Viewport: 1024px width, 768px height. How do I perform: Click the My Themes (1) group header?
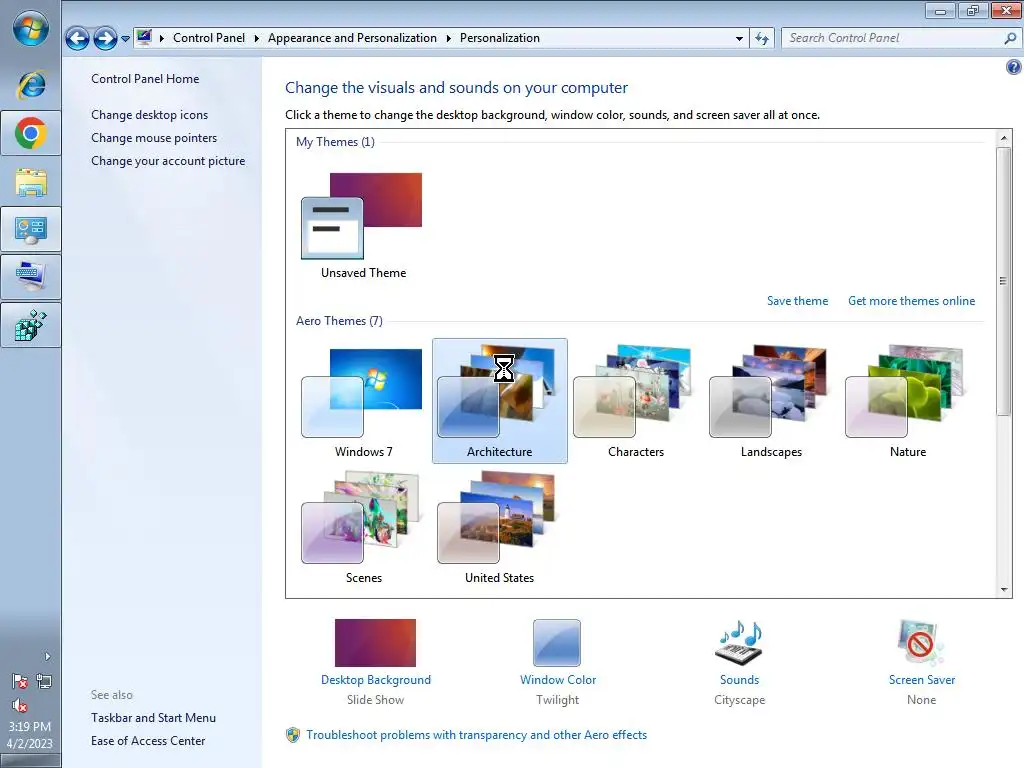tap(336, 142)
